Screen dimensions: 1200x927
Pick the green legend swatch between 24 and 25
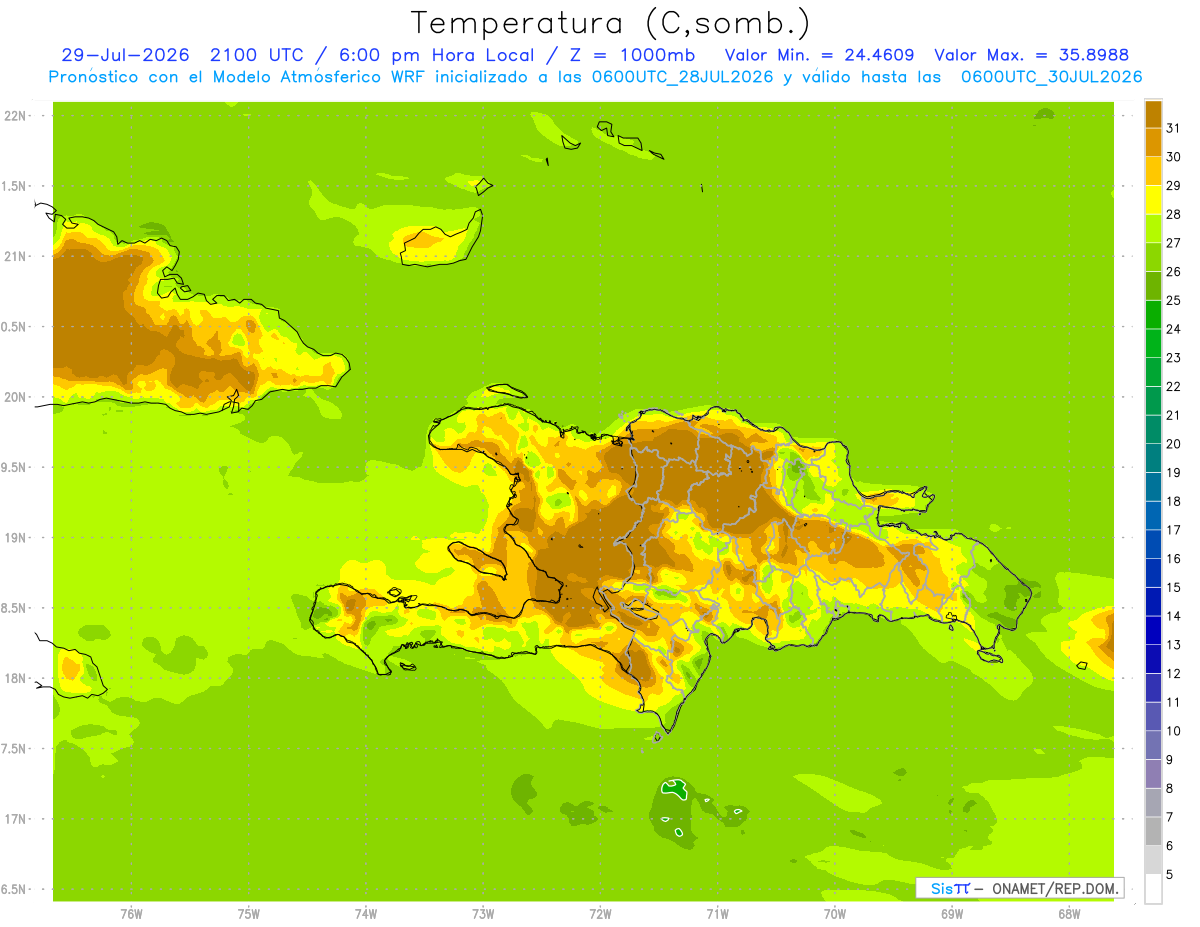click(1153, 314)
